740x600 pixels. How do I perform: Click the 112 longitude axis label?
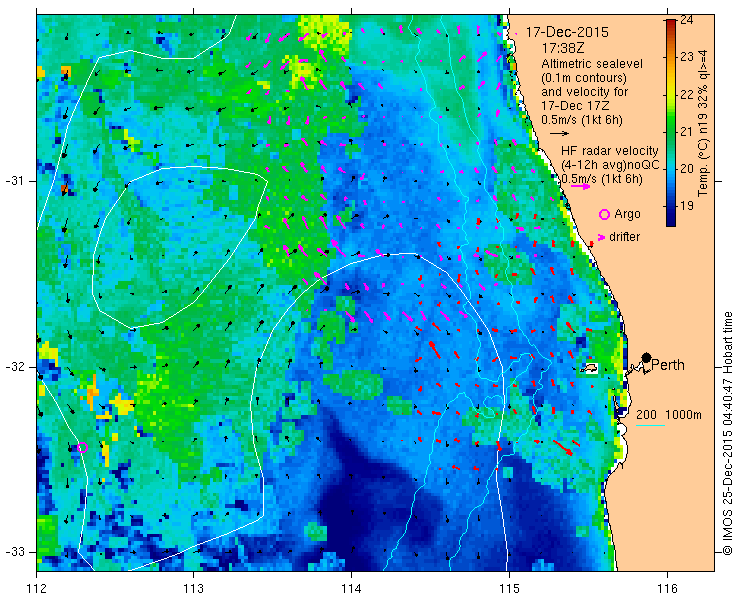(37, 589)
